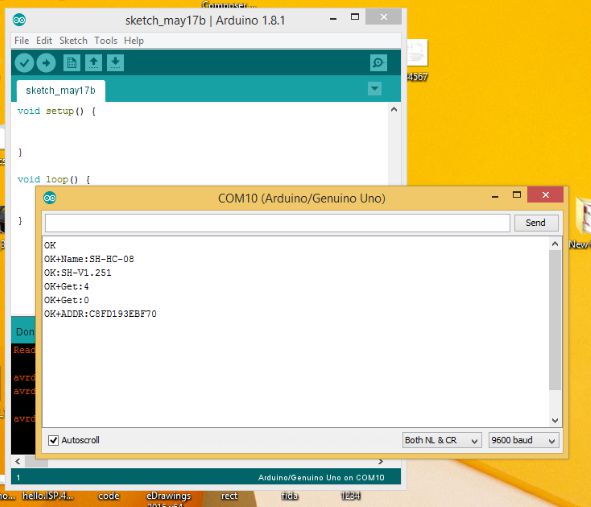Minimize the COM10 serial monitor window

pos(495,196)
